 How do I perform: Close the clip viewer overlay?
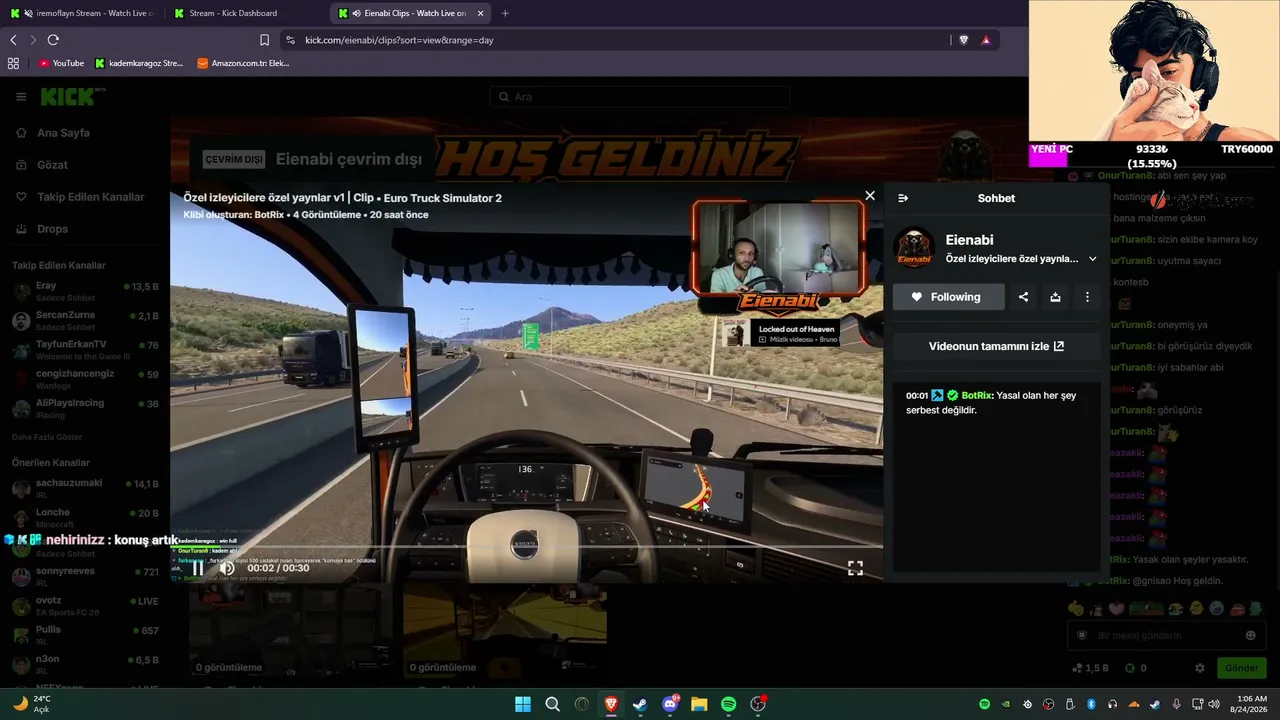pyautogui.click(x=870, y=196)
